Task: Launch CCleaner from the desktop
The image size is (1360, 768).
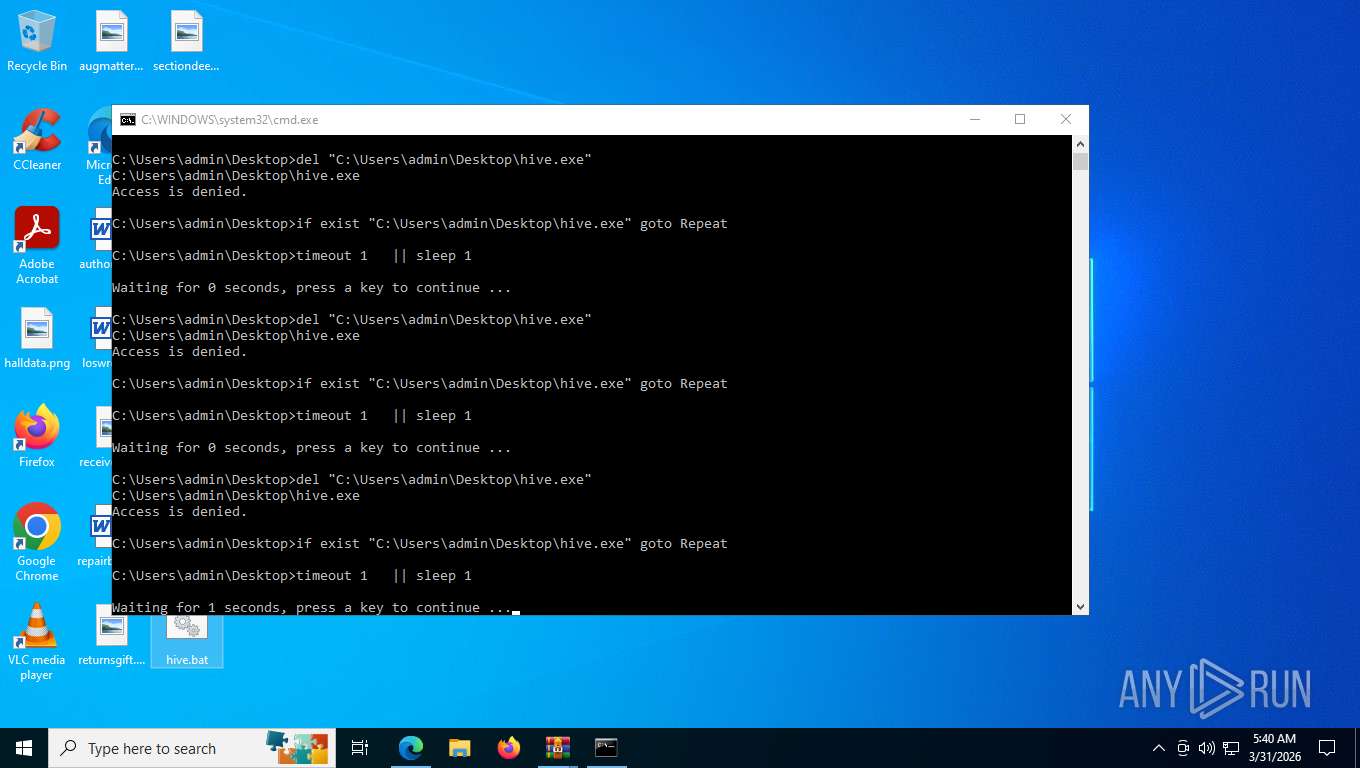Action: pos(37,140)
